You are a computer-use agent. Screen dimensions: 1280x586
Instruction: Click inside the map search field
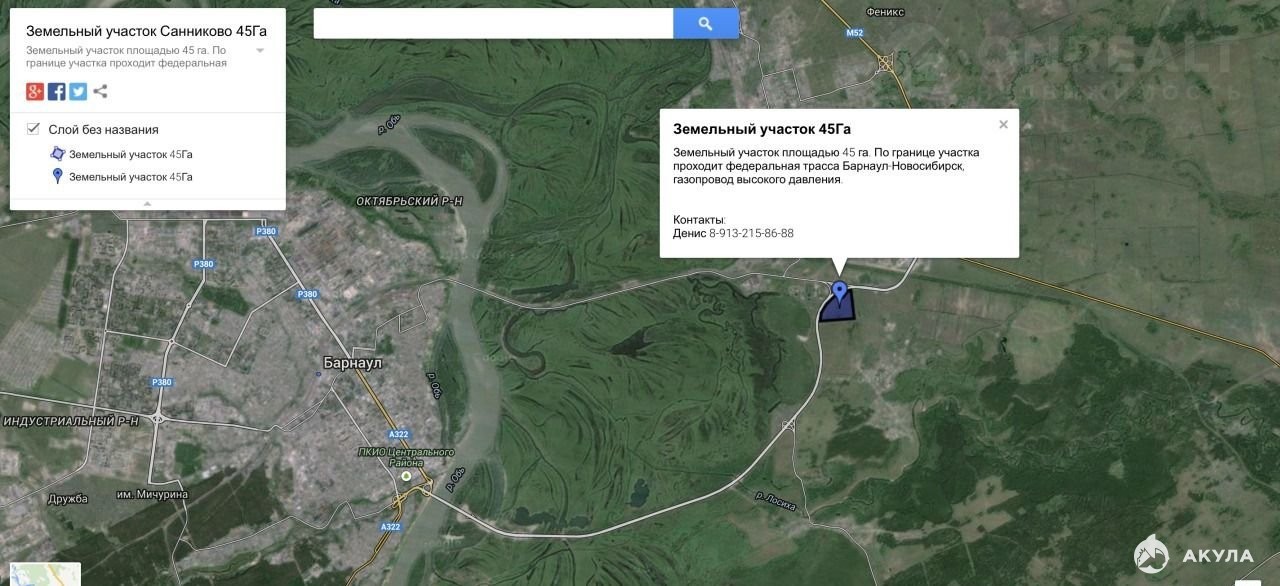[x=493, y=24]
